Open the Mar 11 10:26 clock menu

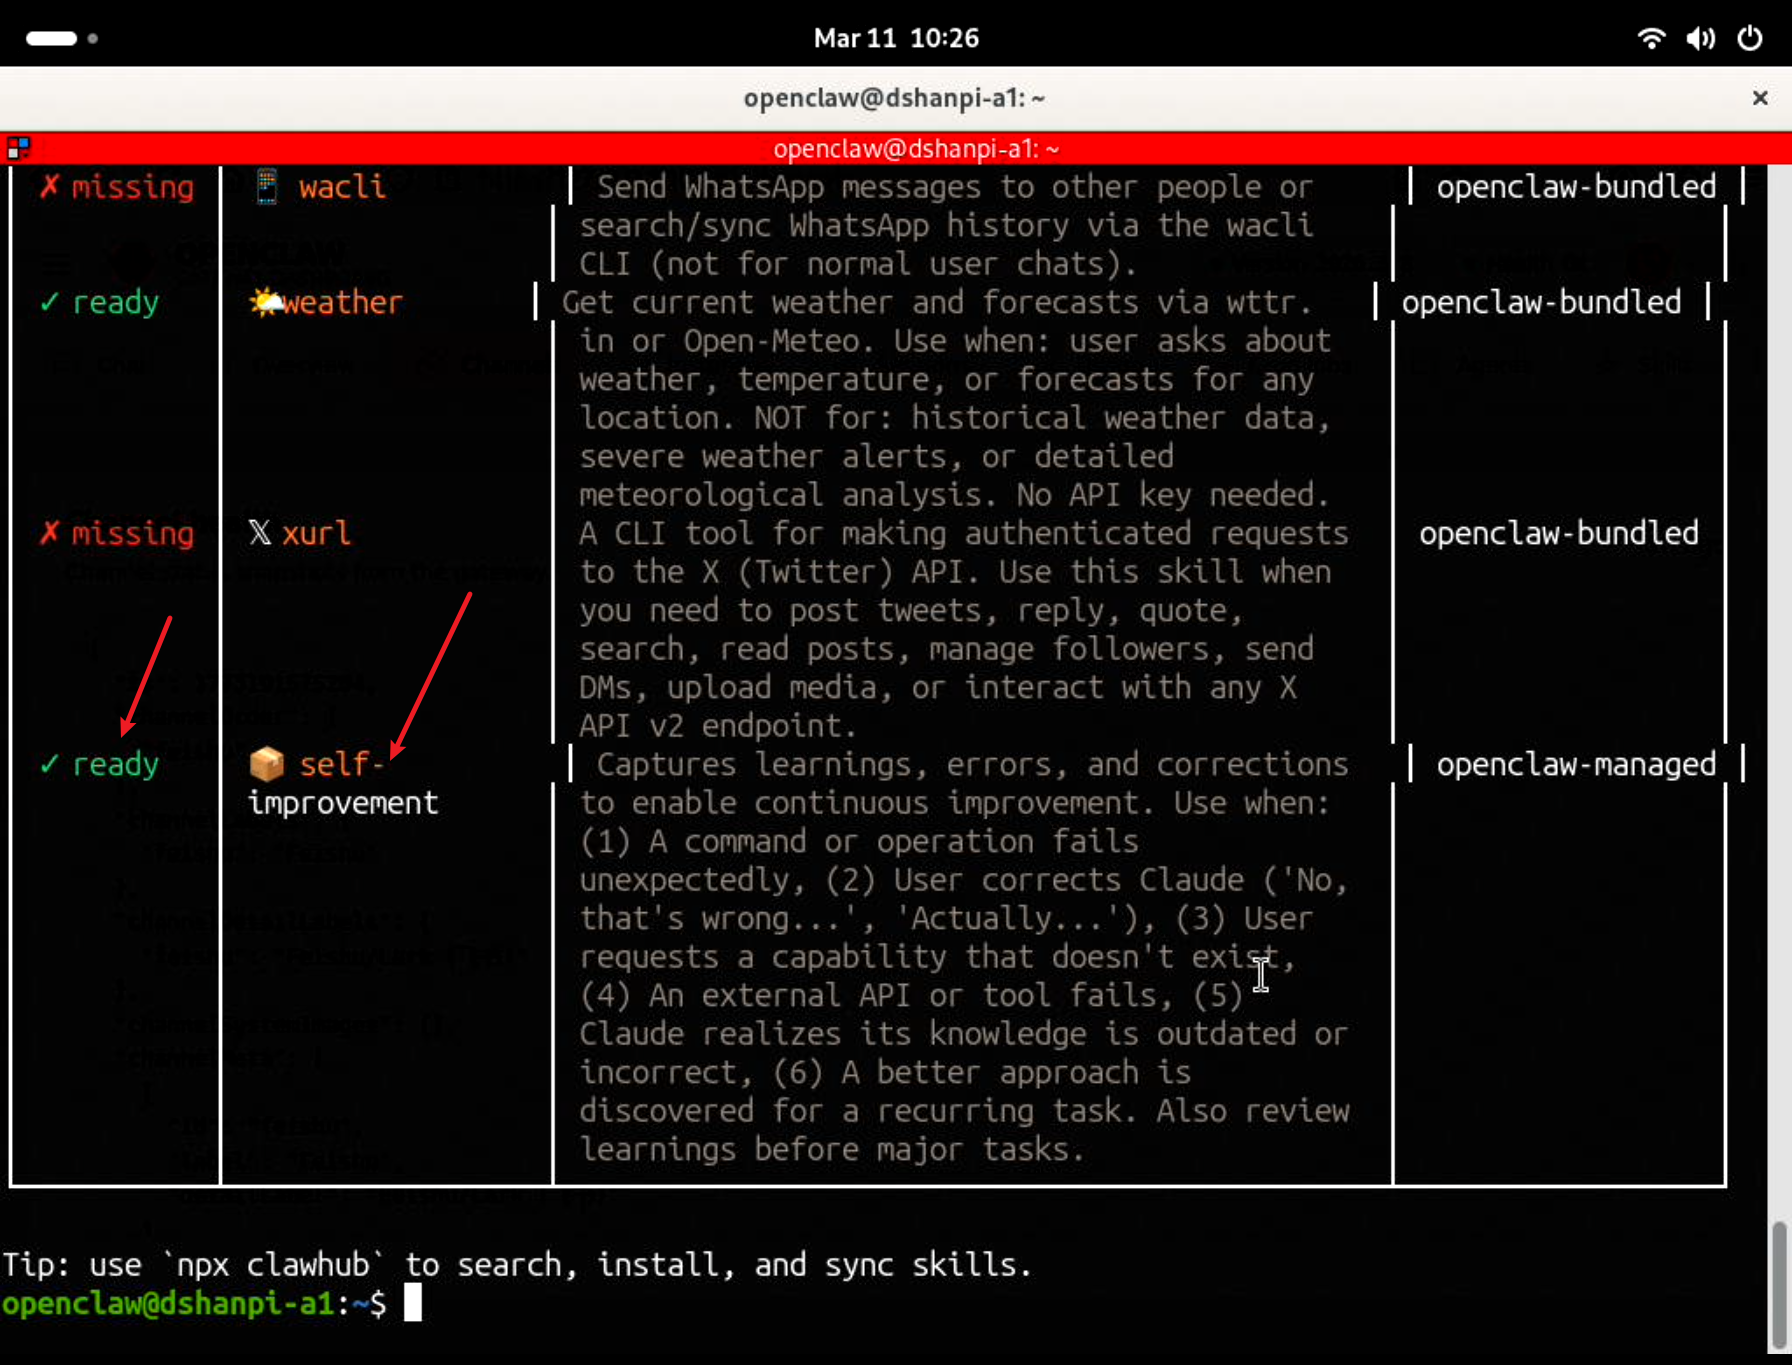[x=895, y=38]
